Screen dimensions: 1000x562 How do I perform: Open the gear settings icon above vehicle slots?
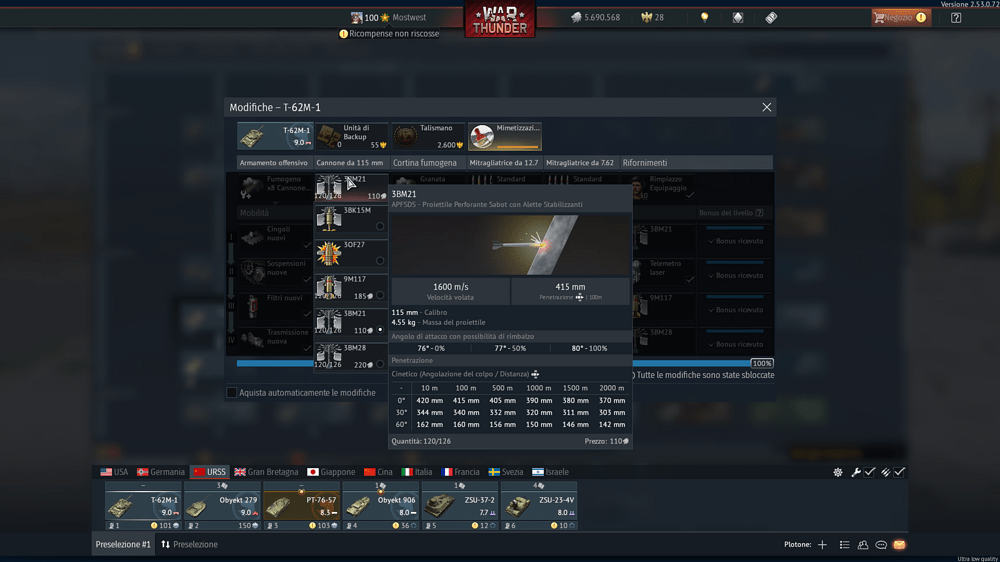837,472
